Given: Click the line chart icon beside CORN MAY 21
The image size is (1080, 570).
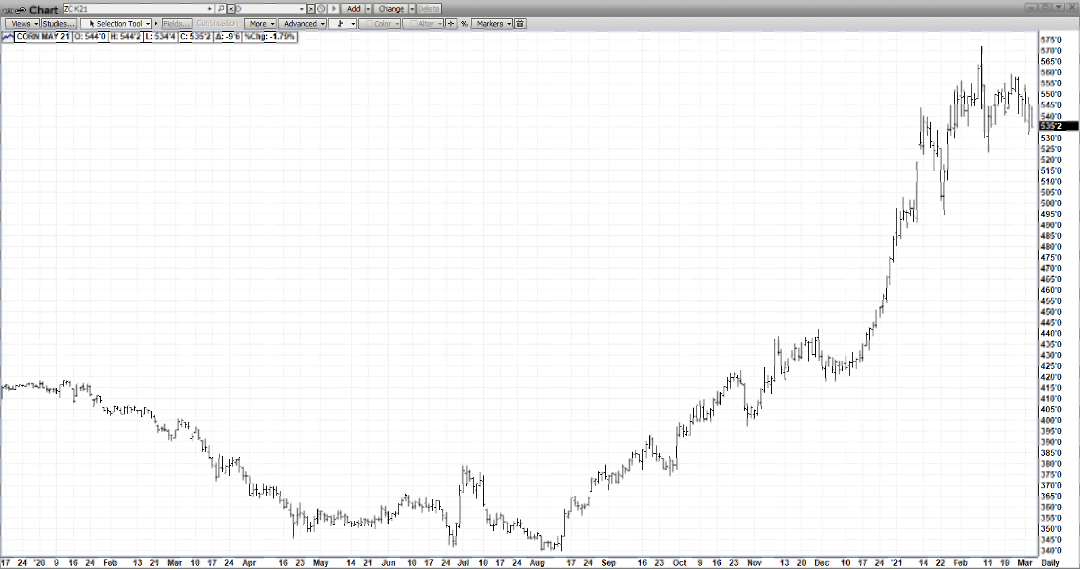Looking at the screenshot, I should 7,37.
